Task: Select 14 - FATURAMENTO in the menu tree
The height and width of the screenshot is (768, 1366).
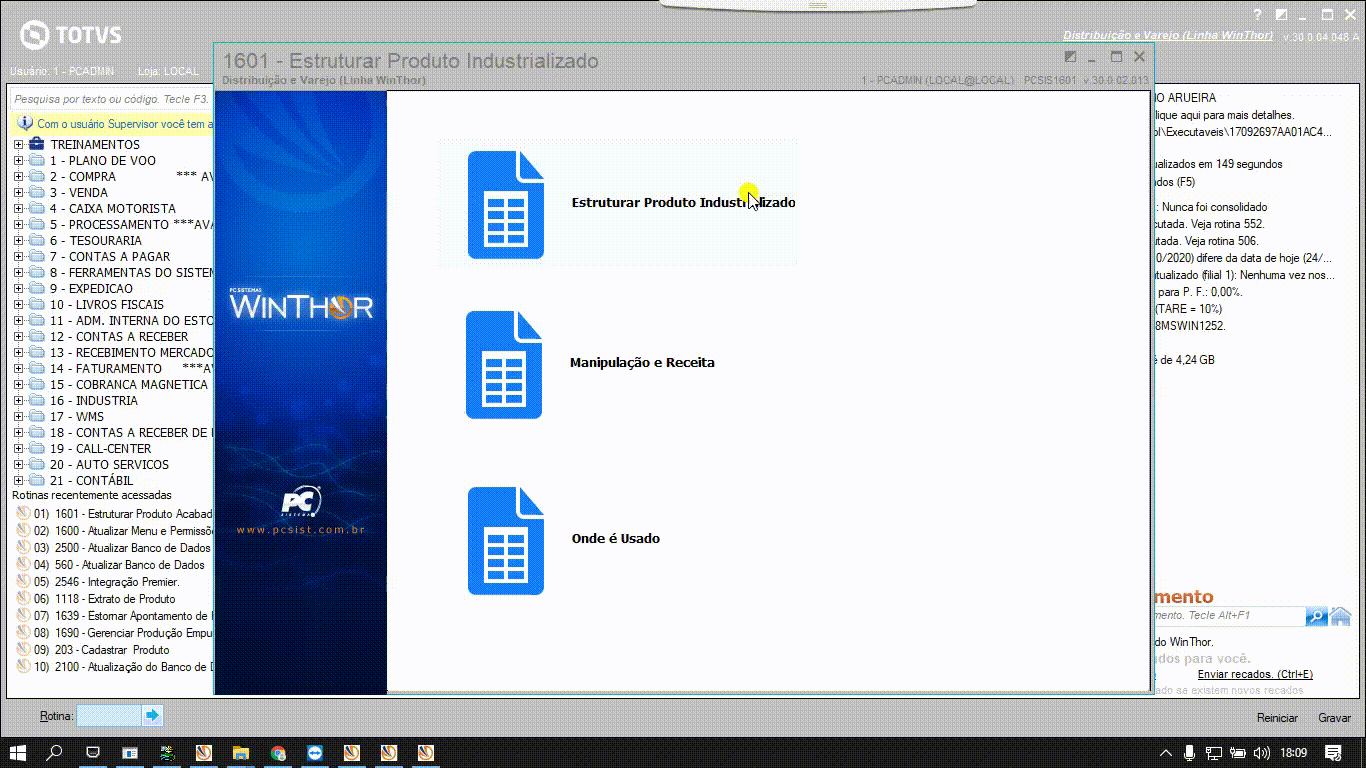Action: tap(132, 369)
